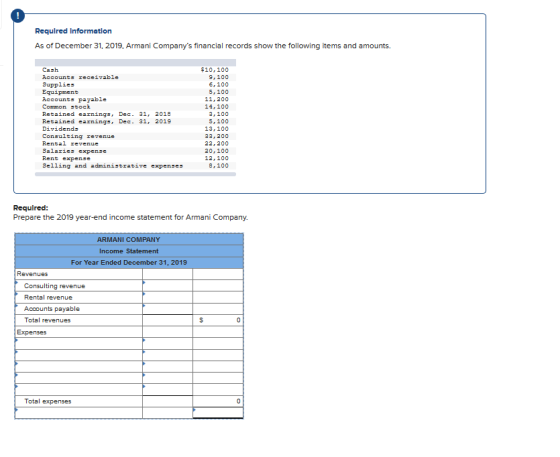Select the Rent expense data row

tap(135, 158)
